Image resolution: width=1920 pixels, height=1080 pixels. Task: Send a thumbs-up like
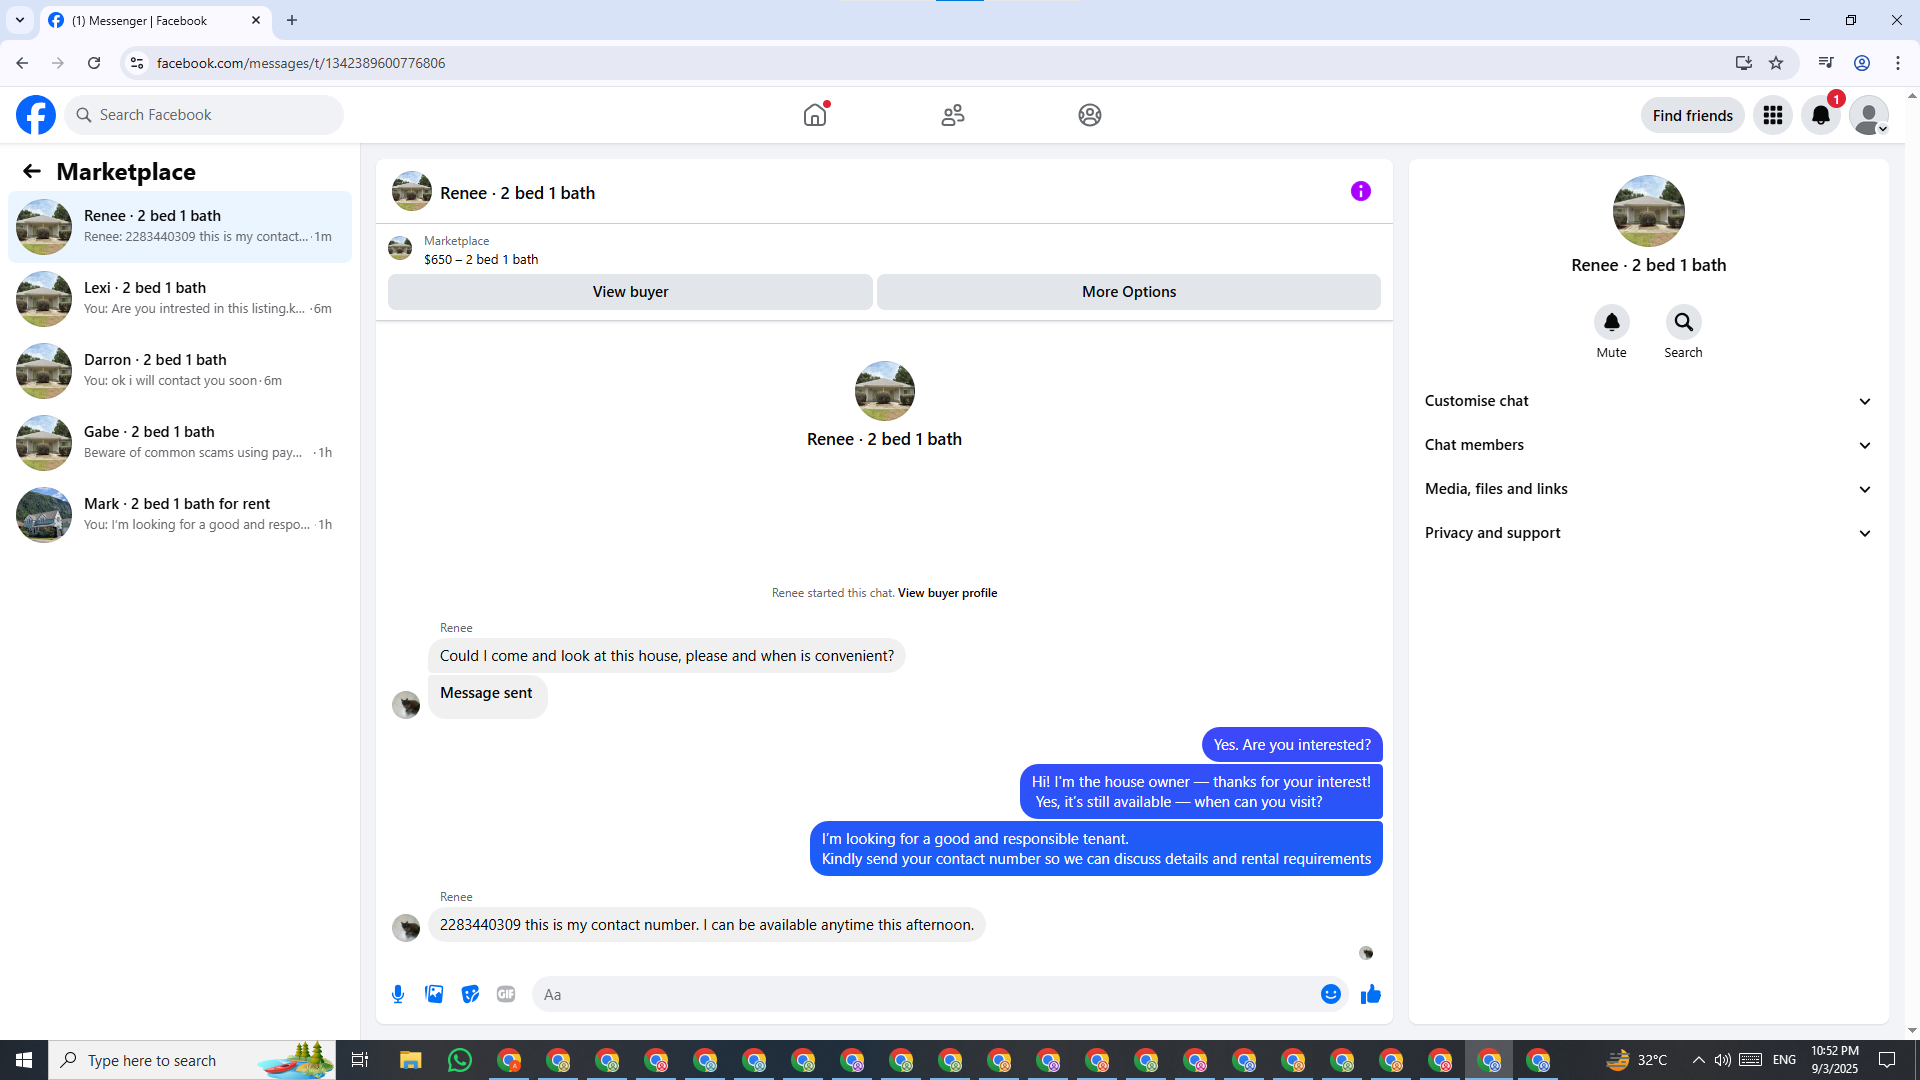pyautogui.click(x=1371, y=994)
